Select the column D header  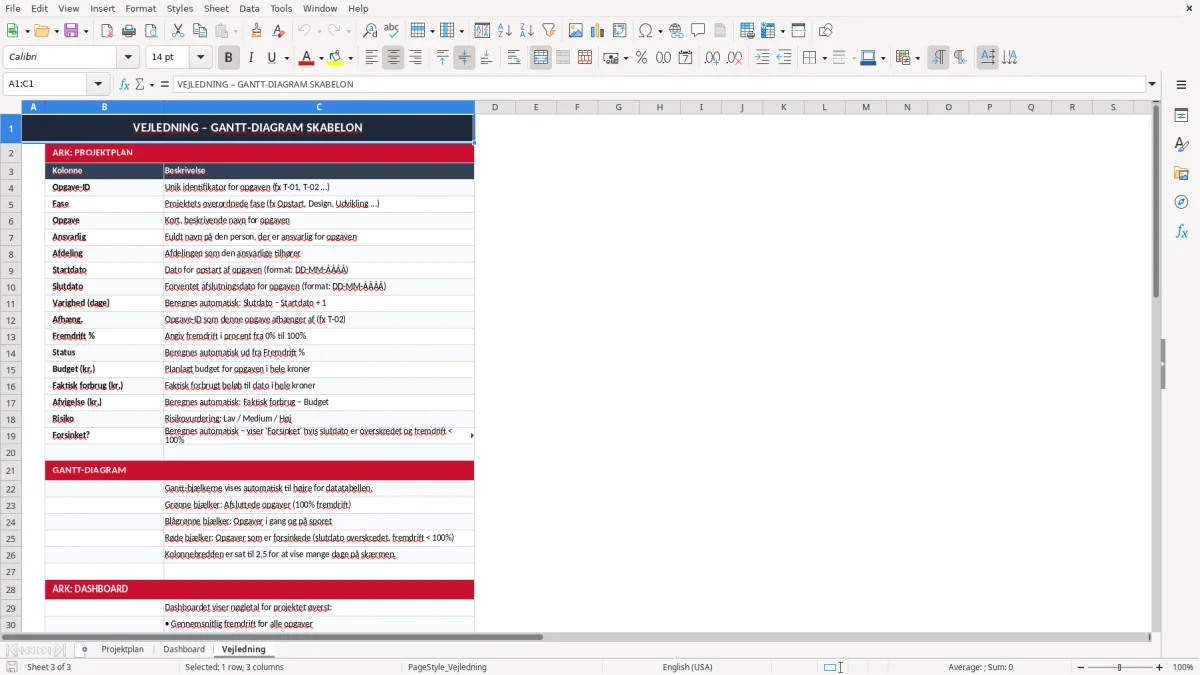tap(495, 107)
